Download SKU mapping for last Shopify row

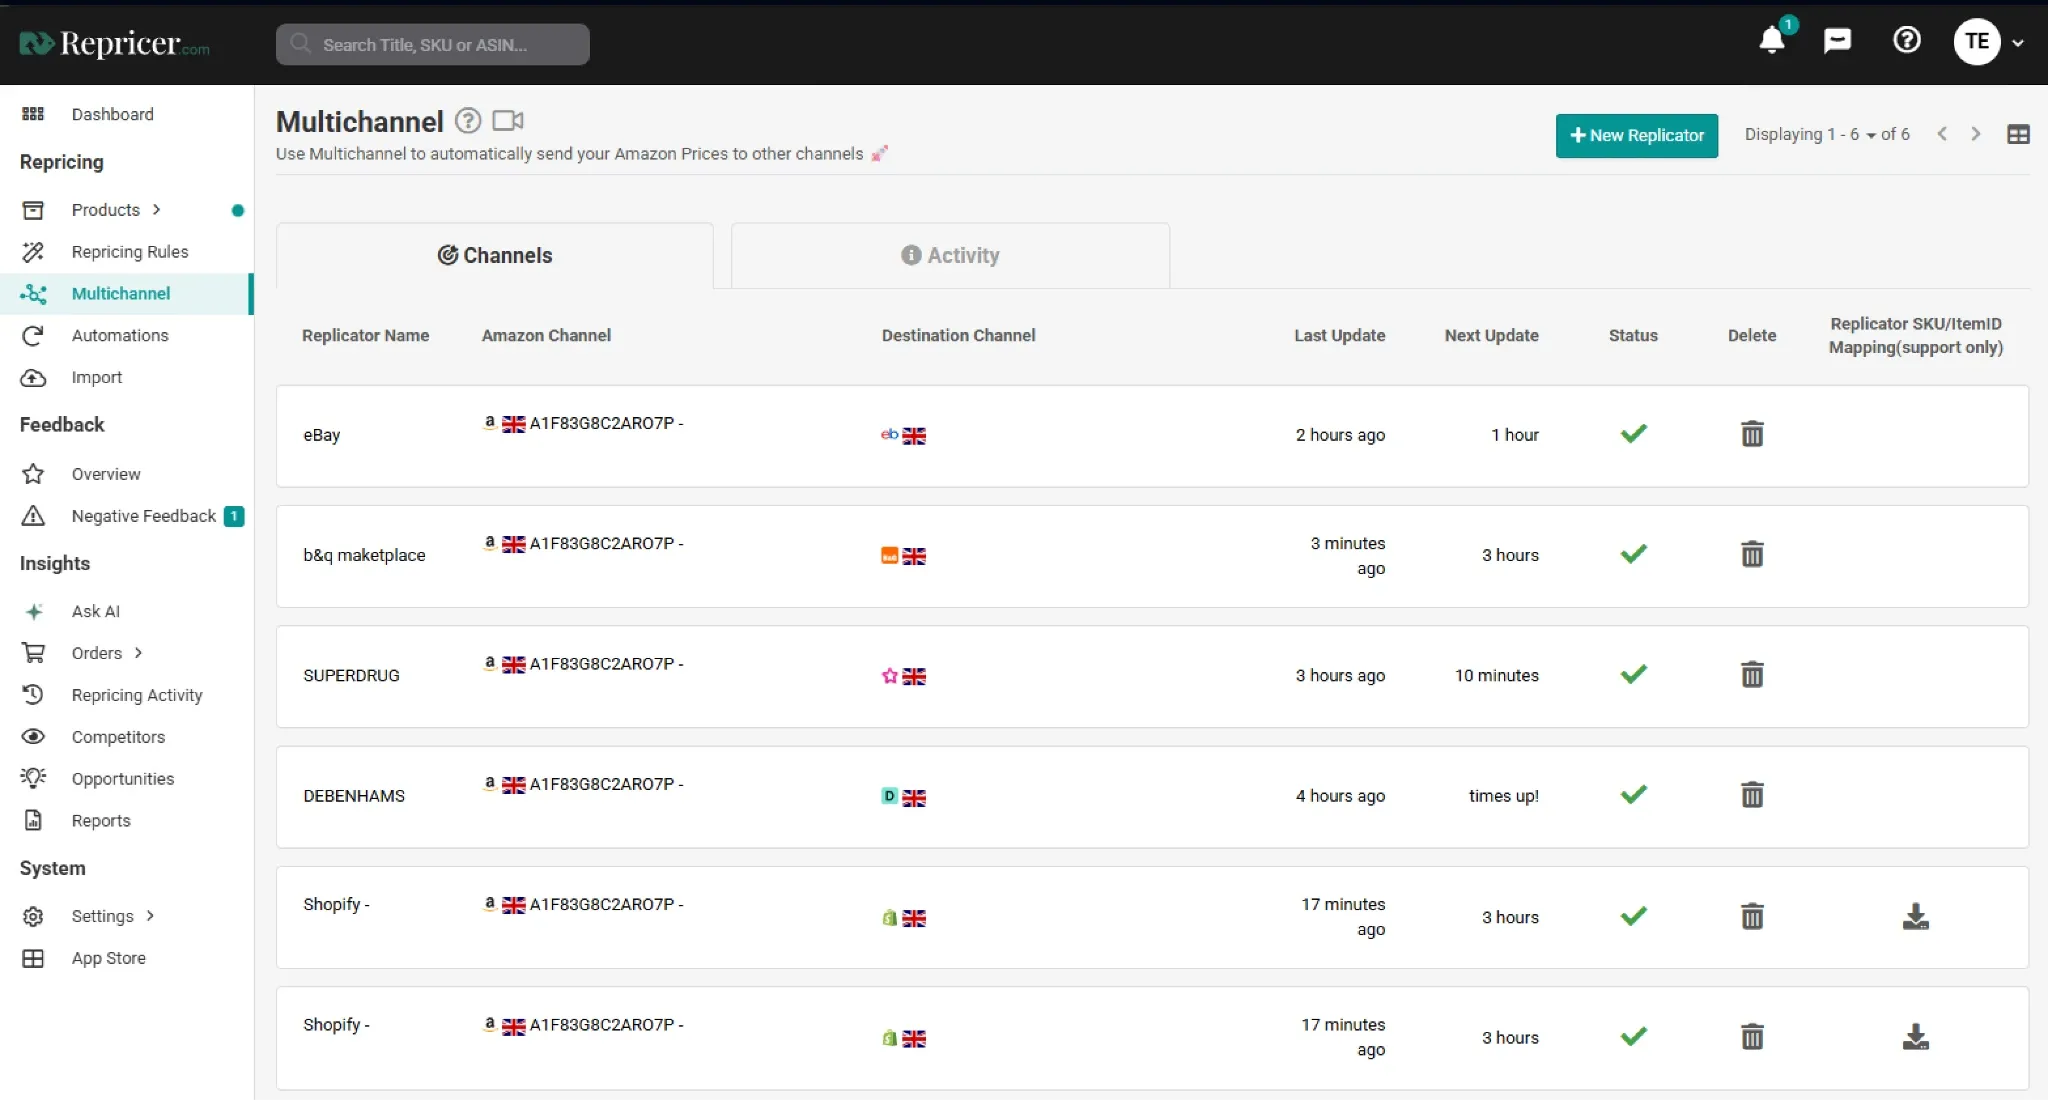pos(1915,1037)
